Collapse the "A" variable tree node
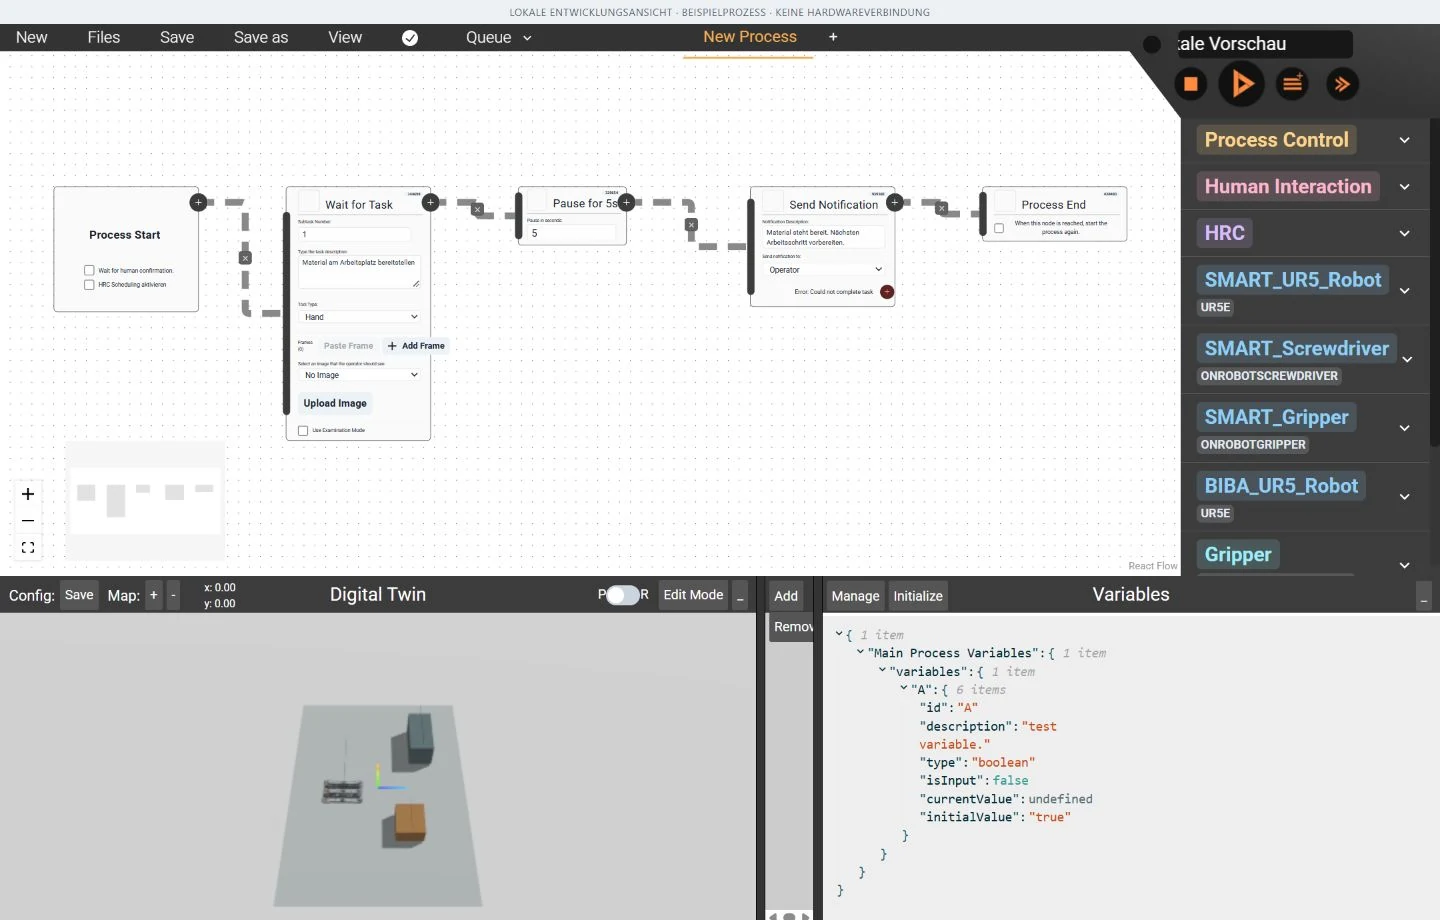The image size is (1440, 920). coord(904,688)
